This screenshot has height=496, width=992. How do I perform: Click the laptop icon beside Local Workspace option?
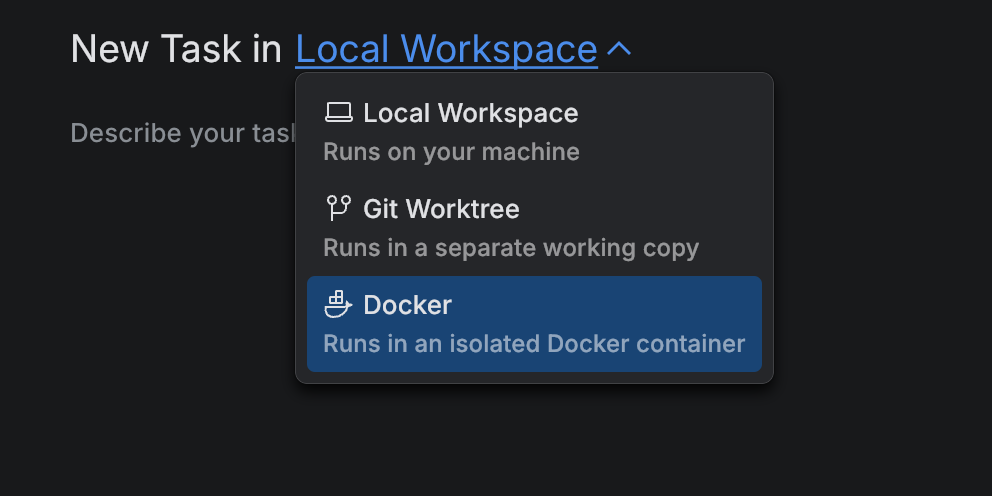338,113
